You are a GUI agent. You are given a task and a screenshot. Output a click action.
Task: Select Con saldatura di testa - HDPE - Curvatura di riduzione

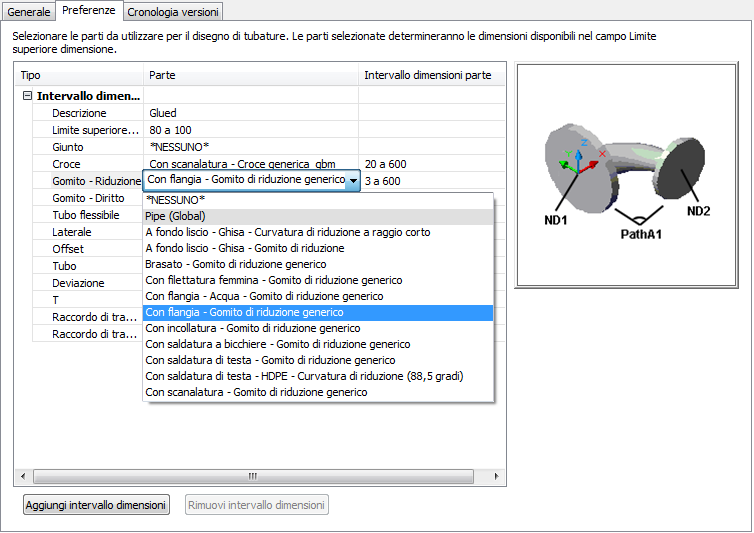[x=318, y=376]
